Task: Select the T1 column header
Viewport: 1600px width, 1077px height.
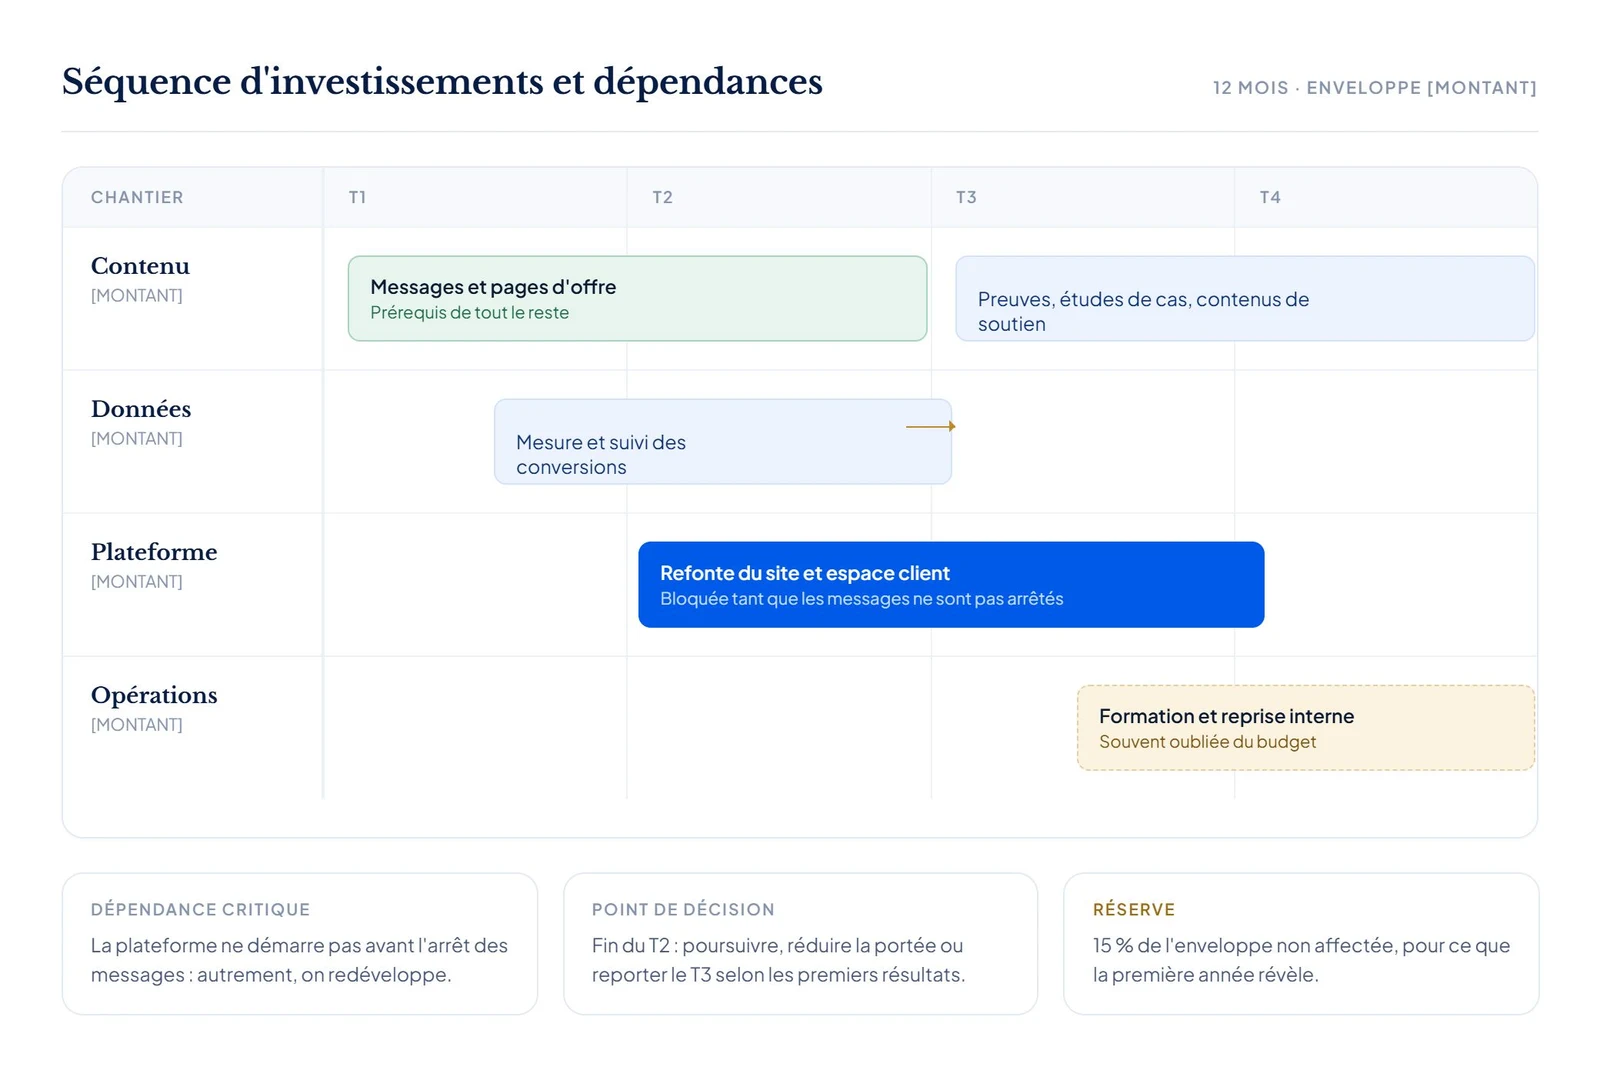Action: point(357,198)
